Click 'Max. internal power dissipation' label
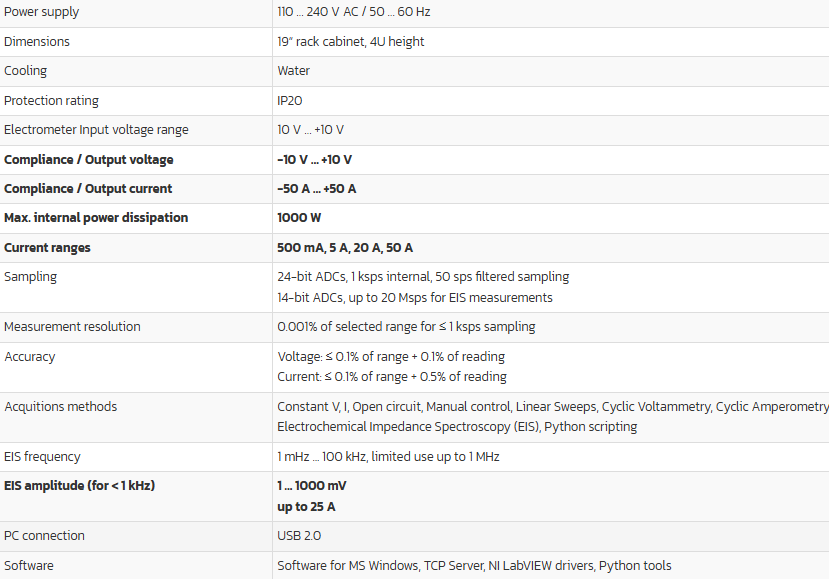The image size is (829, 579). 96,218
